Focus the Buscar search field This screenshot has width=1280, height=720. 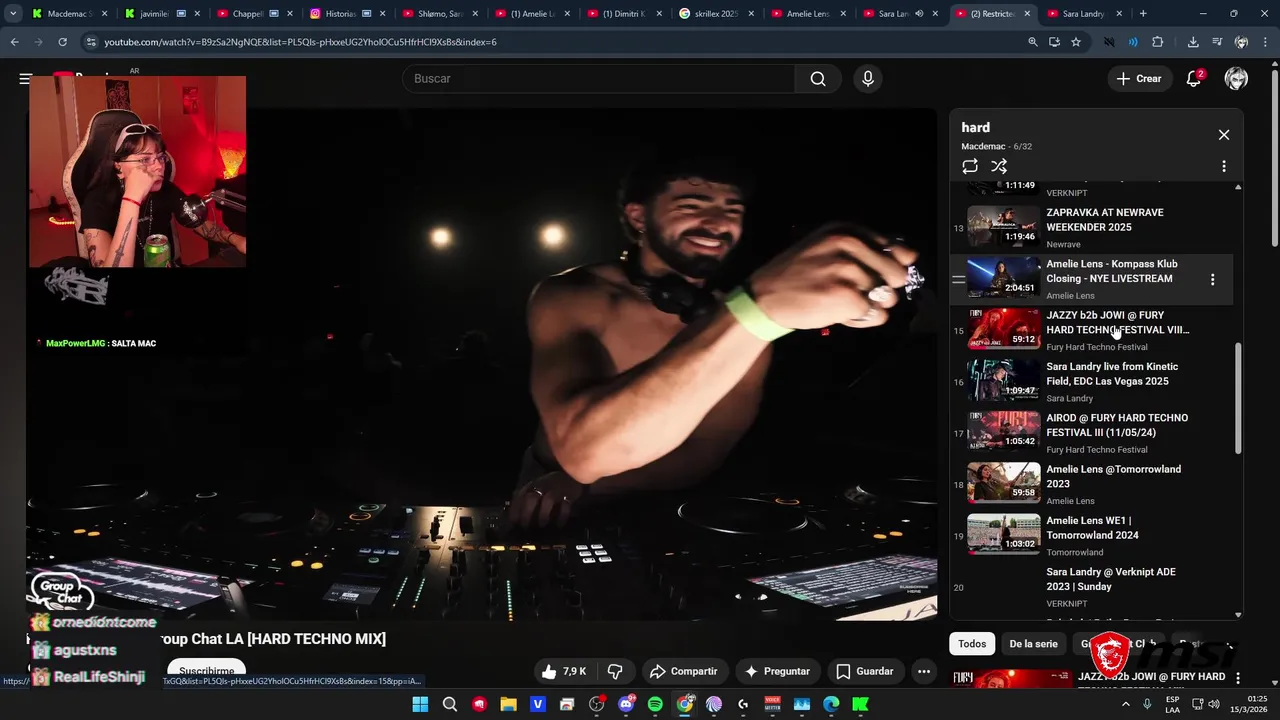tap(600, 79)
